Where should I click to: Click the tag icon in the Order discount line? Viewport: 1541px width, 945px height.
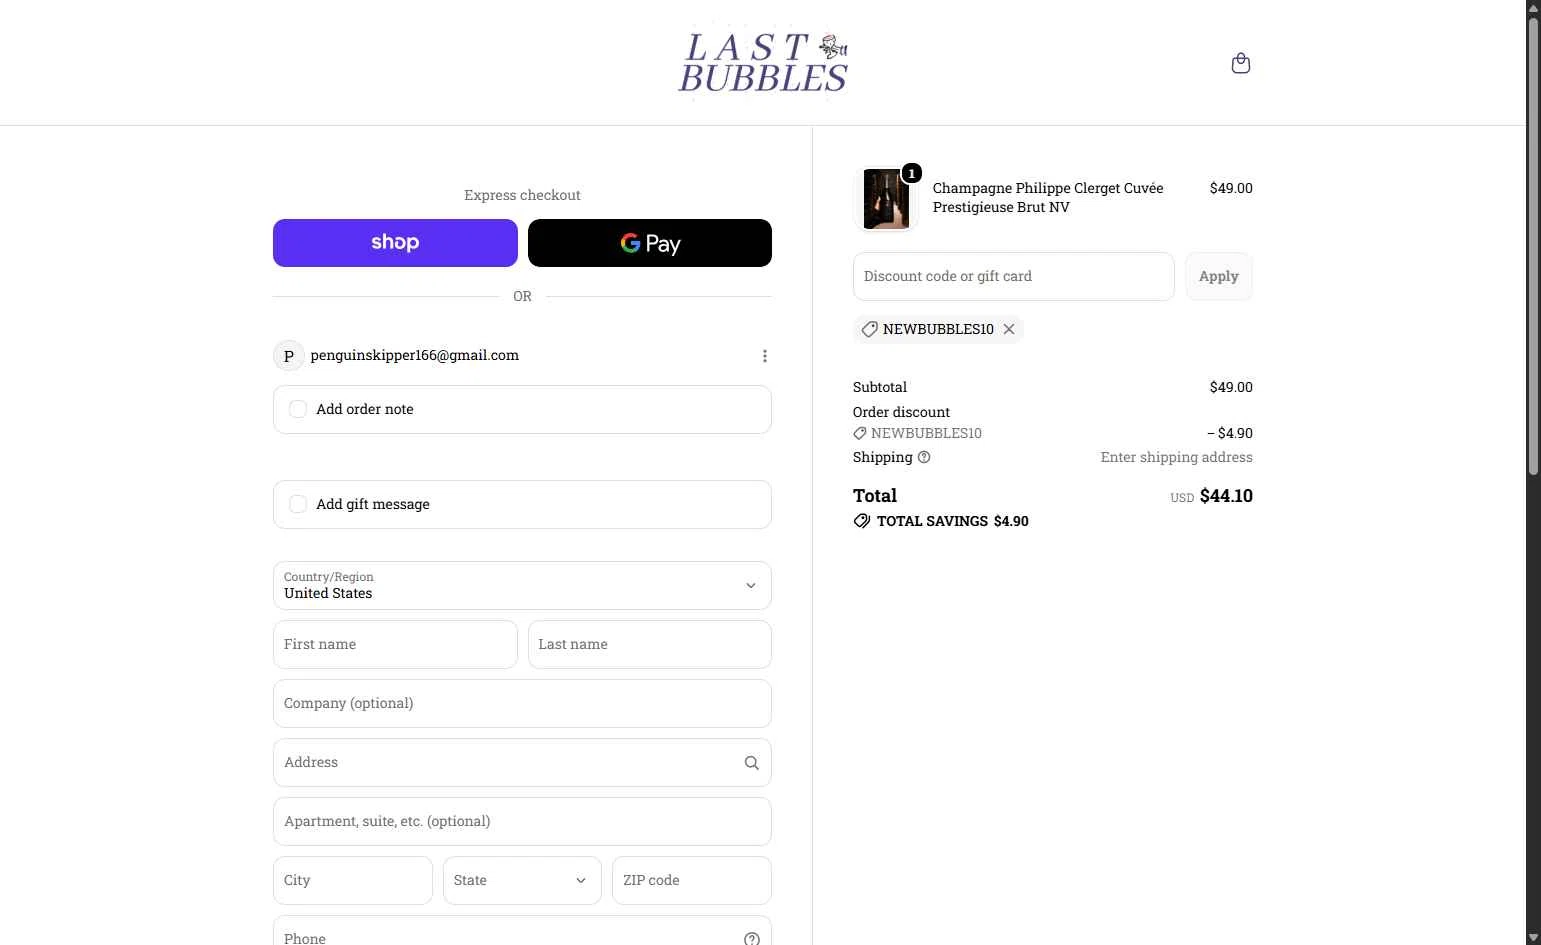[860, 433]
